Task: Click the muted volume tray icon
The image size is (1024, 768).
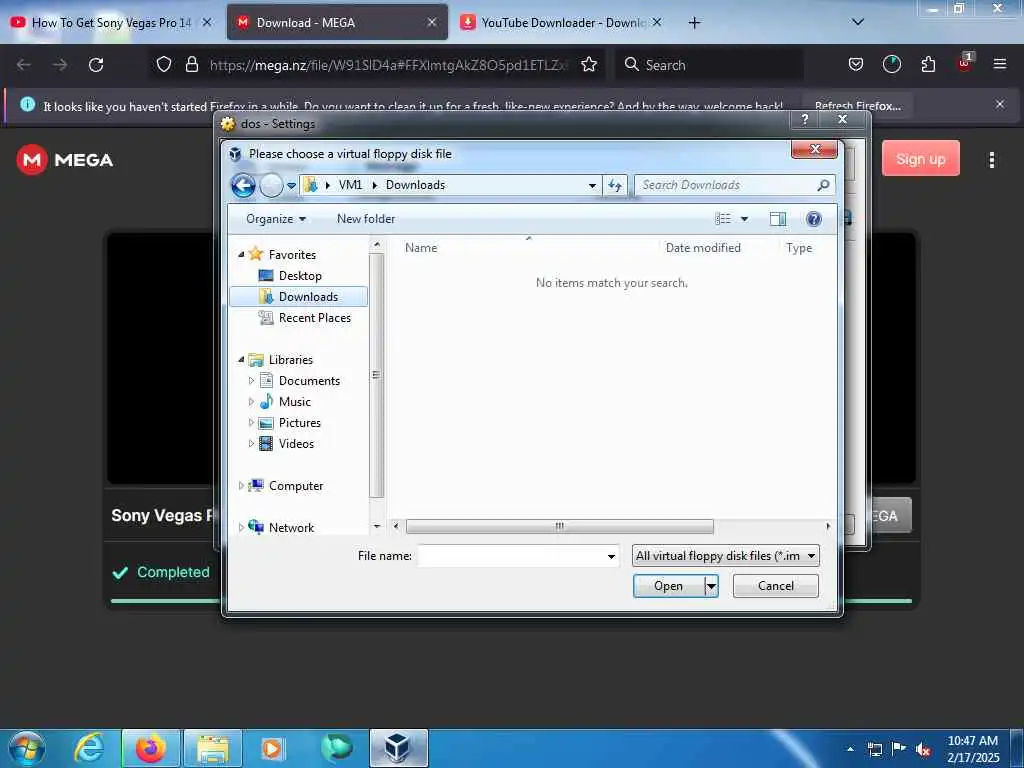Action: click(x=923, y=750)
